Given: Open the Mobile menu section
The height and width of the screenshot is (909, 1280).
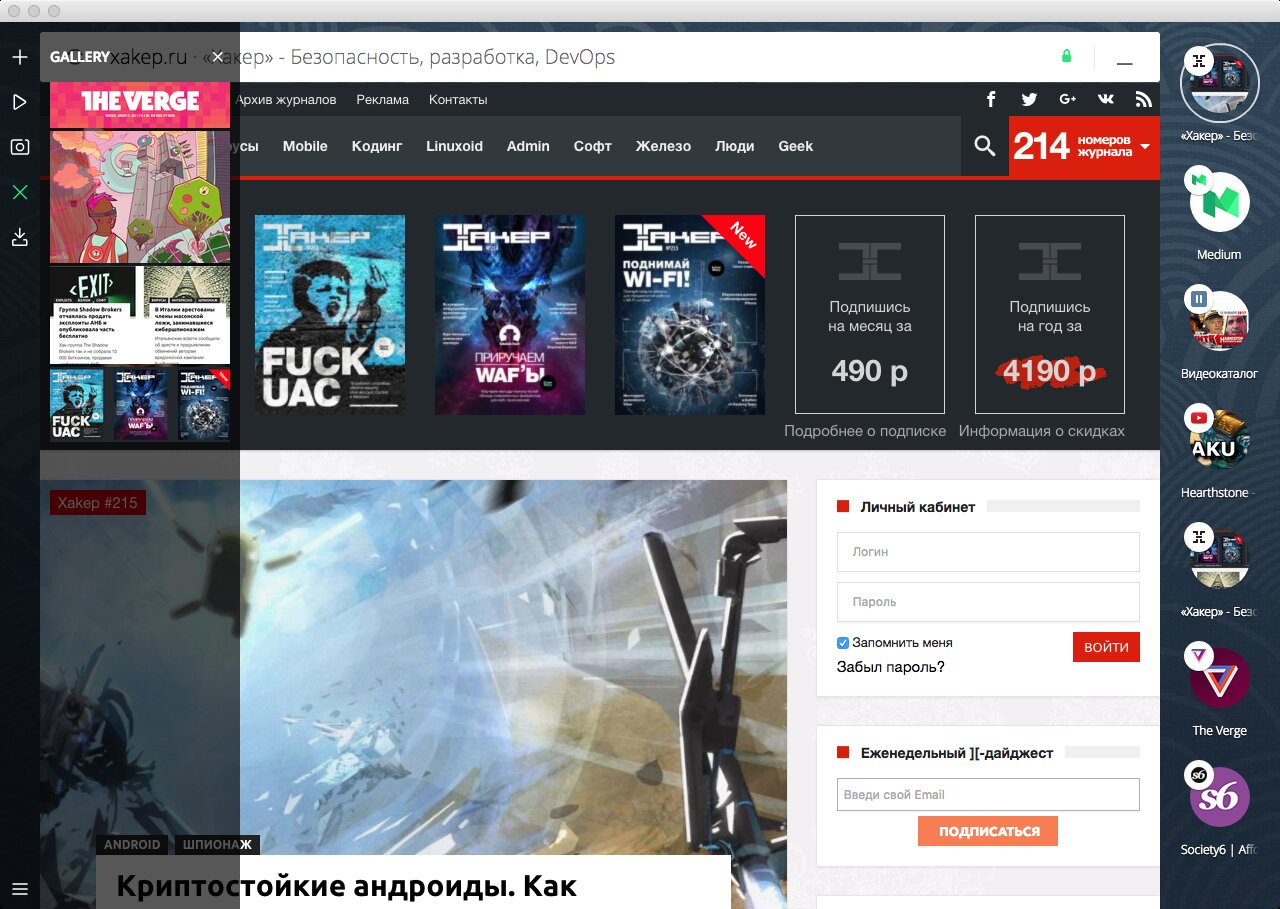Looking at the screenshot, I should tap(305, 146).
